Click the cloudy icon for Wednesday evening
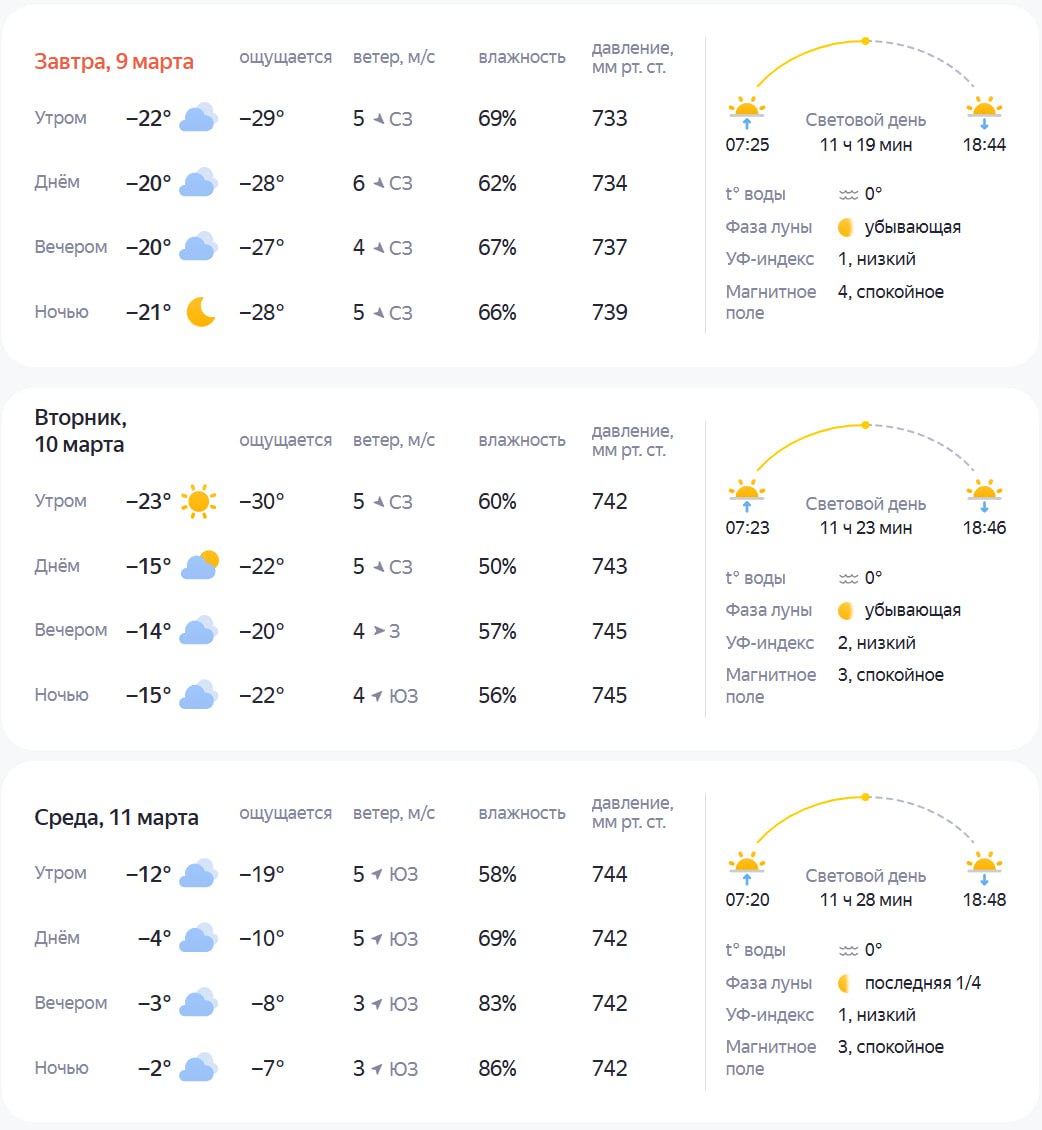Screen dimensions: 1042x1130 pyautogui.click(x=199, y=1003)
